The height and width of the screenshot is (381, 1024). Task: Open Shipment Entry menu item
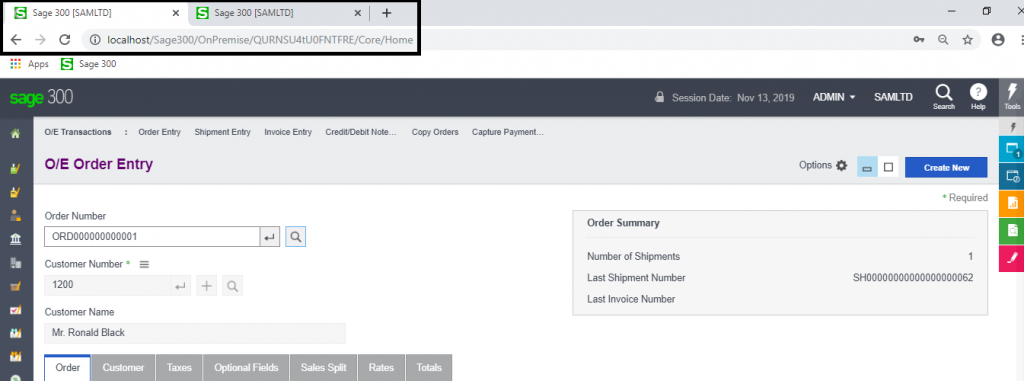click(x=222, y=132)
